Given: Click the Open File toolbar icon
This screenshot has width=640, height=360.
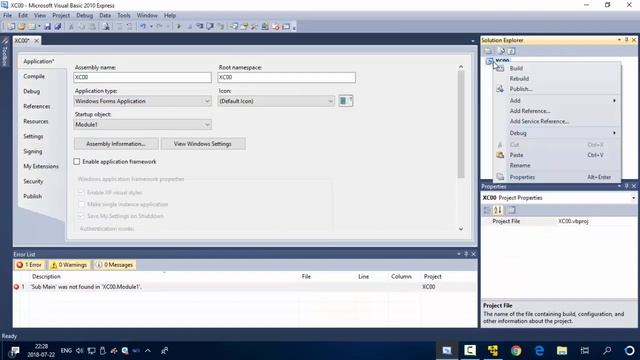Looking at the screenshot, I should click(21, 27).
